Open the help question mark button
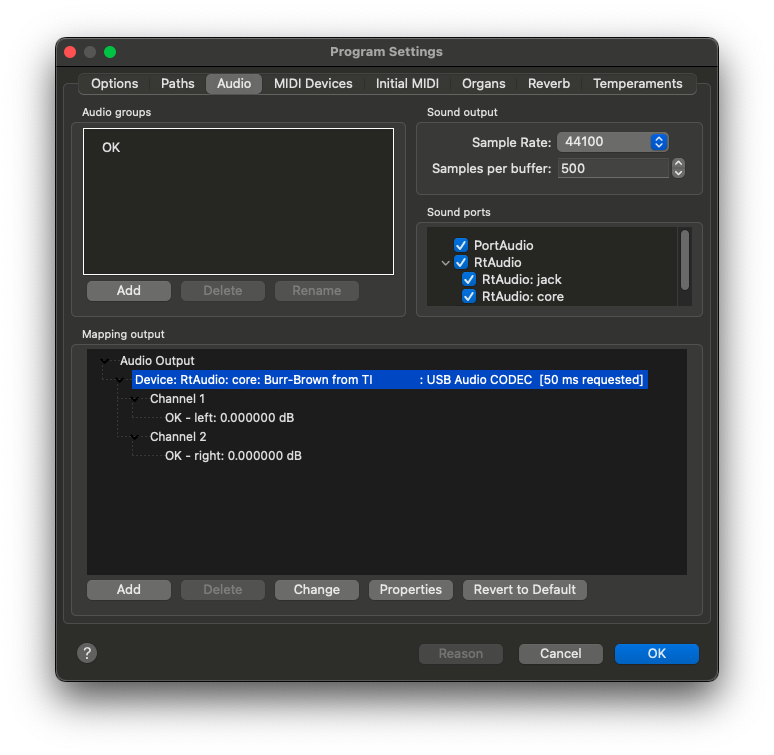Image resolution: width=774 pixels, height=755 pixels. click(87, 653)
